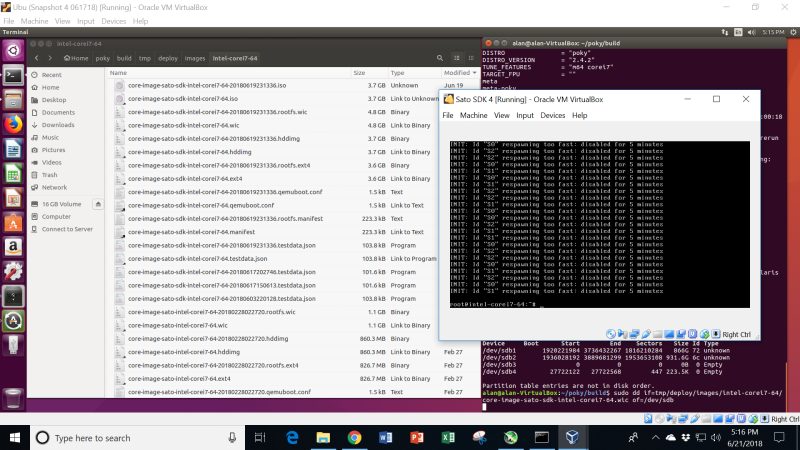Open Firefox from the Ubuntu launcher
The width and height of the screenshot is (800, 450).
tap(13, 124)
